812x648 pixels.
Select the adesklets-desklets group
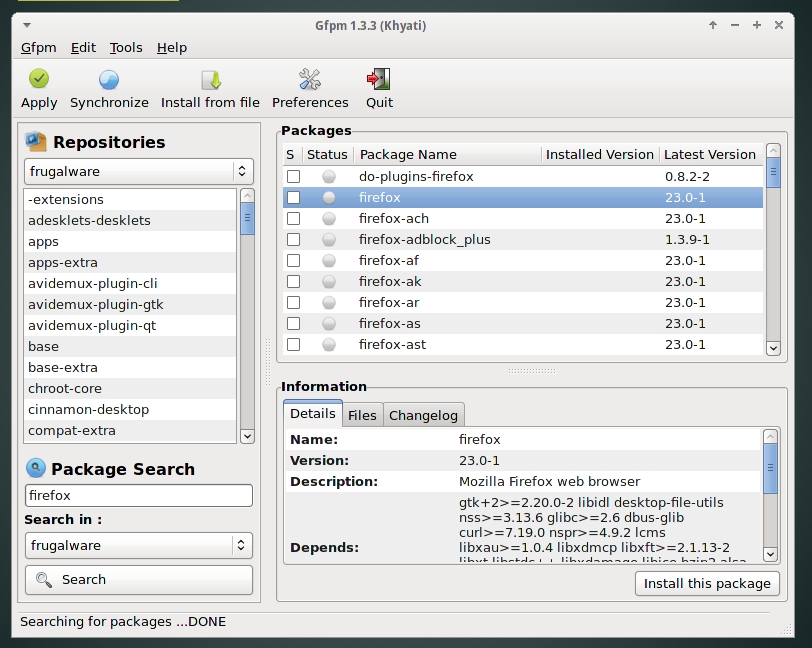click(130, 221)
